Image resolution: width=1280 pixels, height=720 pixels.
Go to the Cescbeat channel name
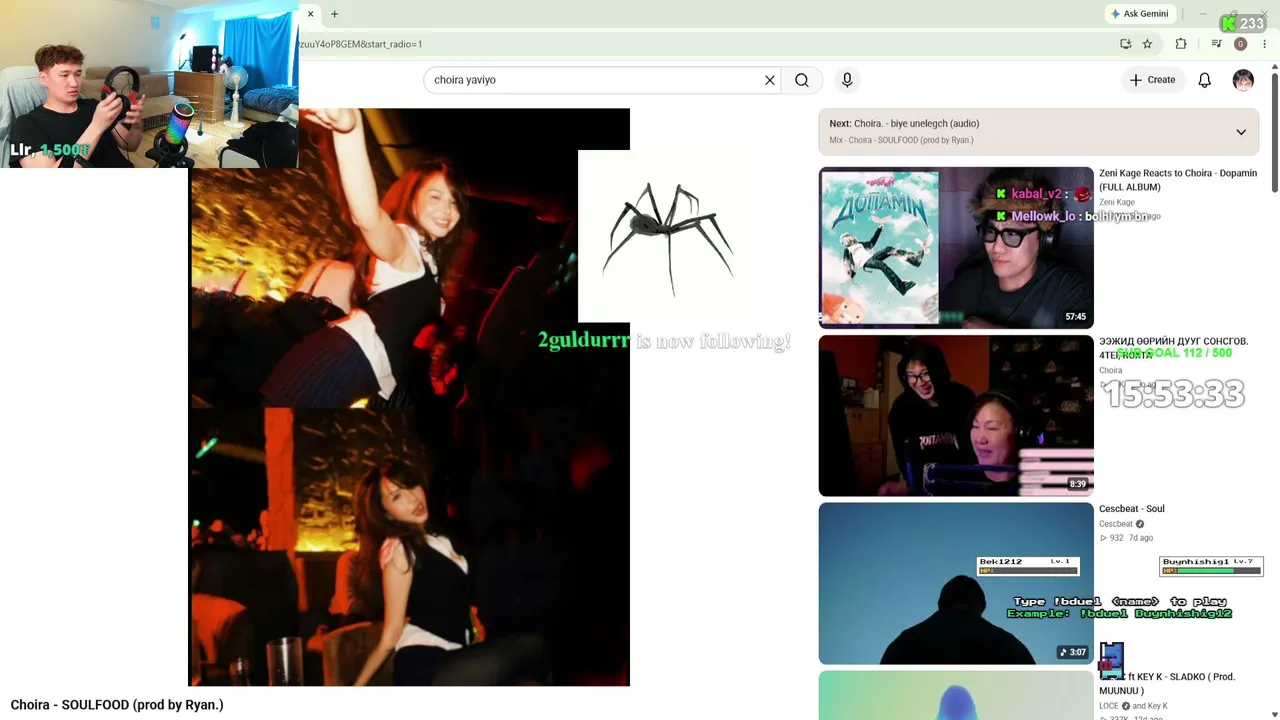pos(1116,524)
